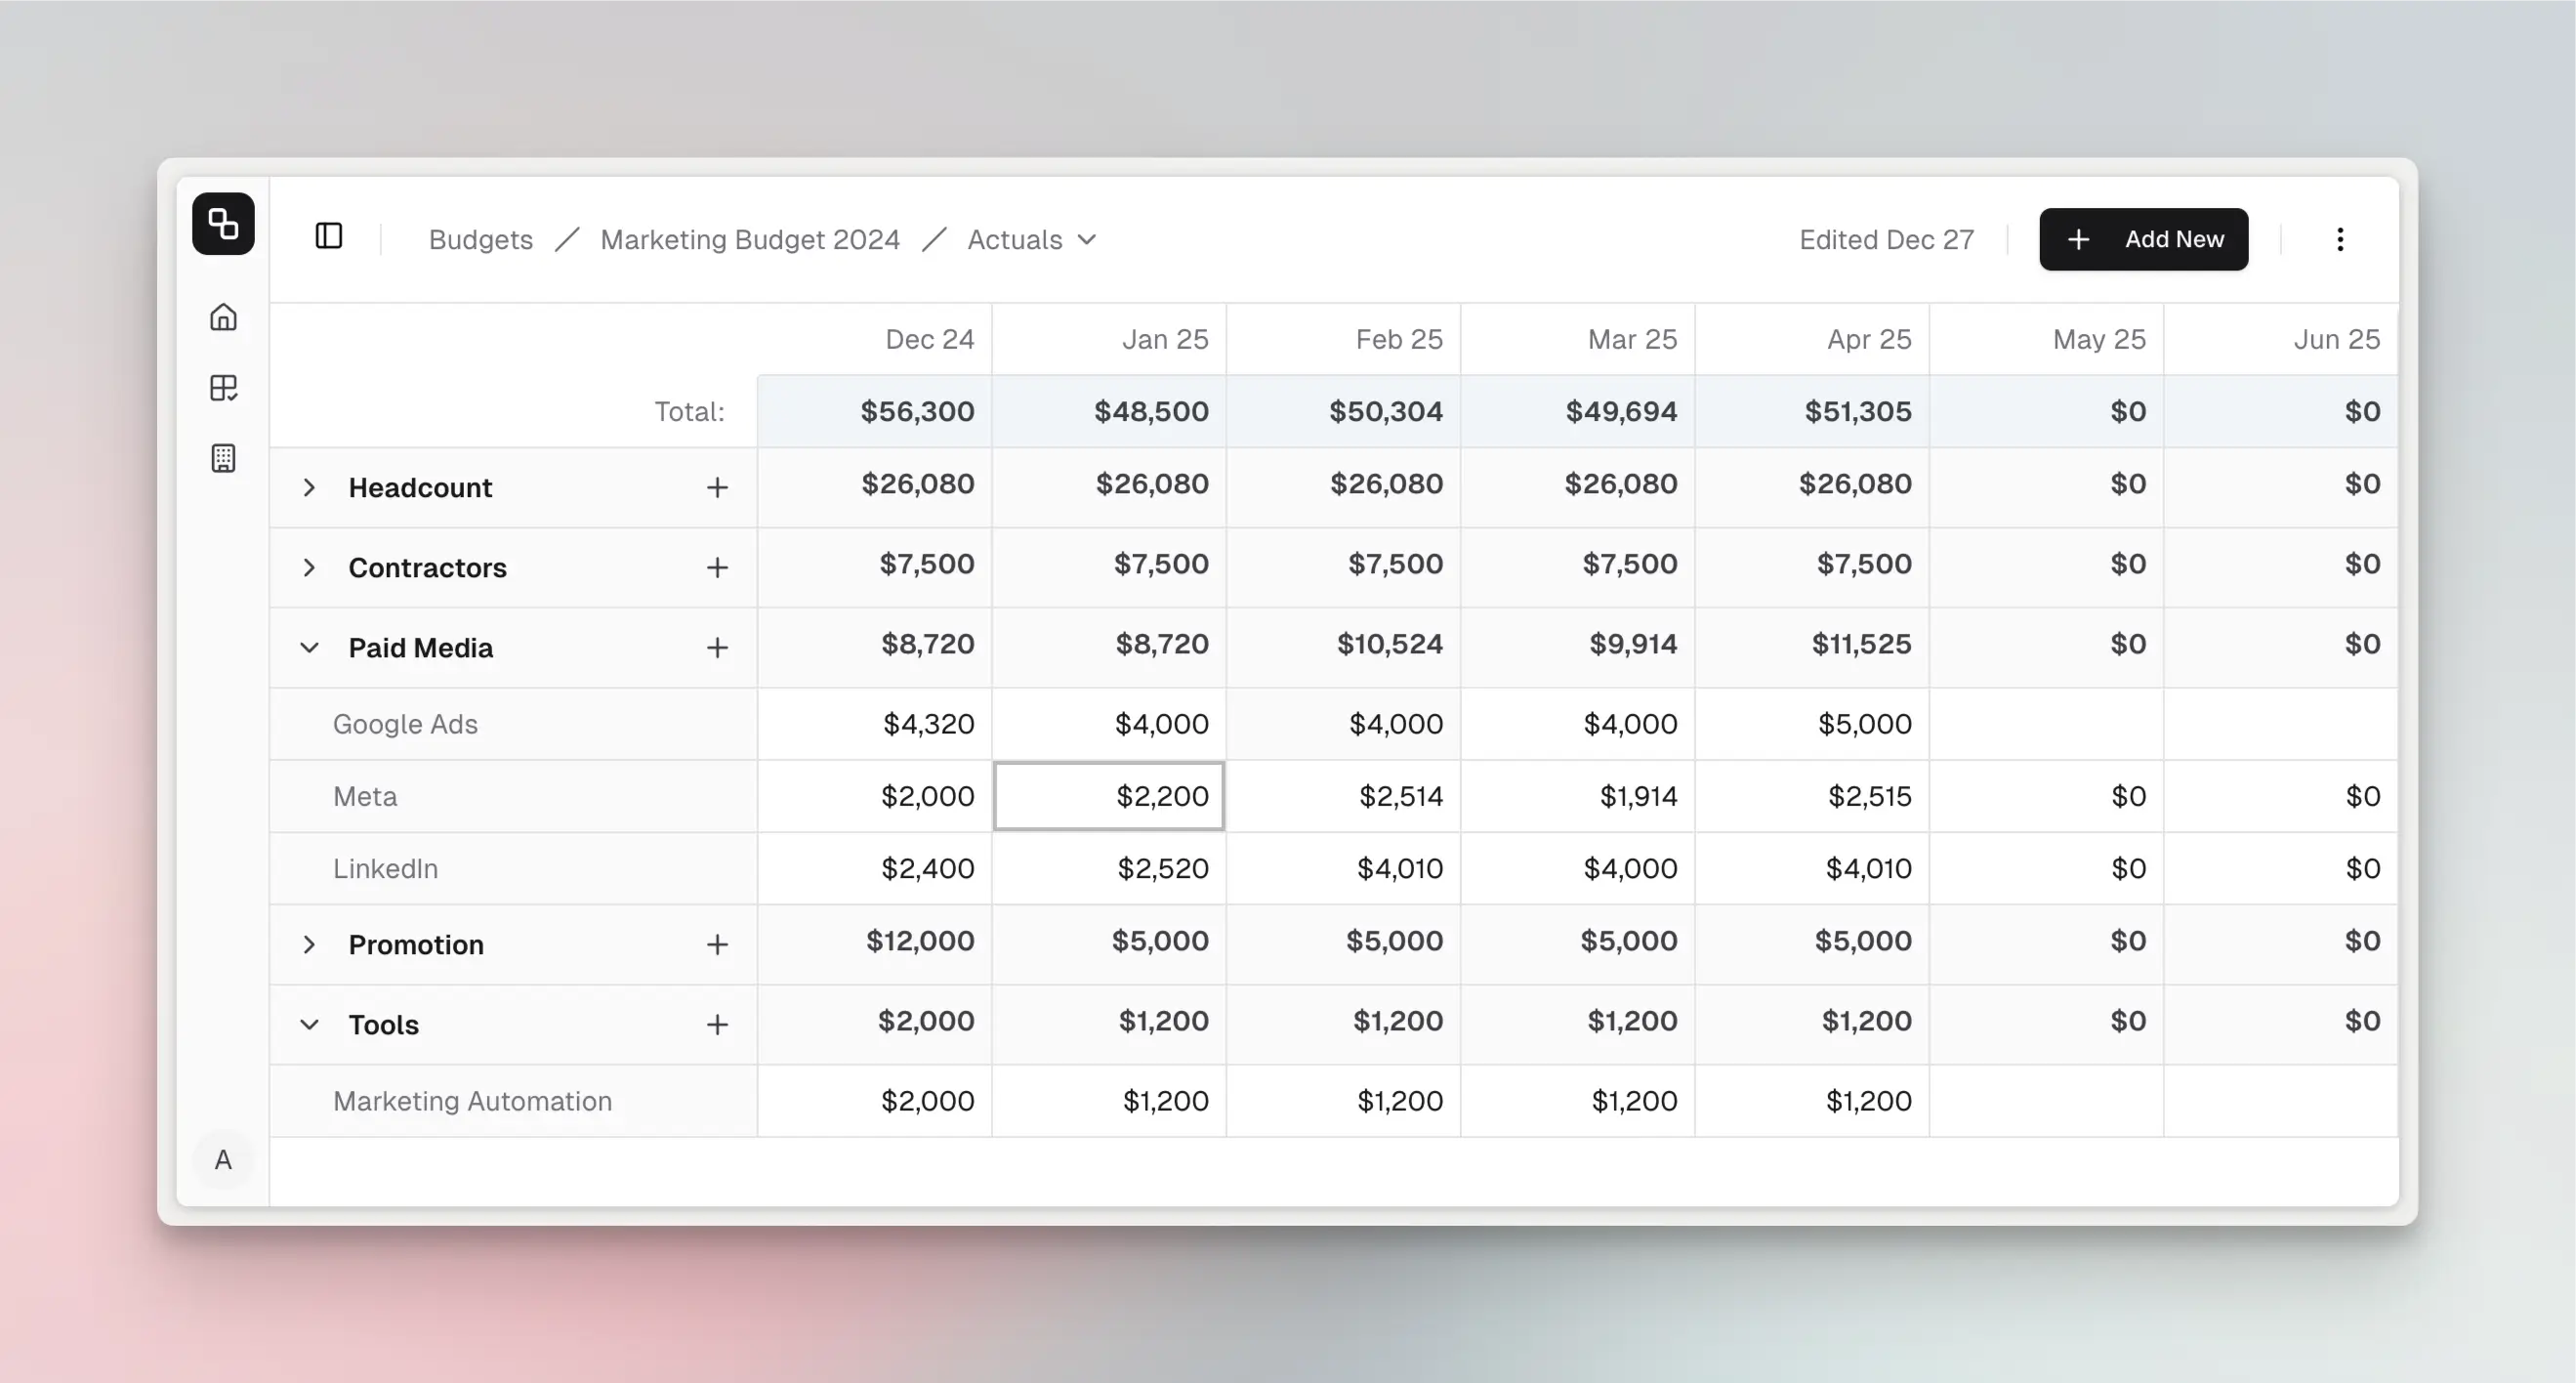The height and width of the screenshot is (1383, 2576).
Task: Go to Budgets via breadcrumb
Action: [480, 239]
